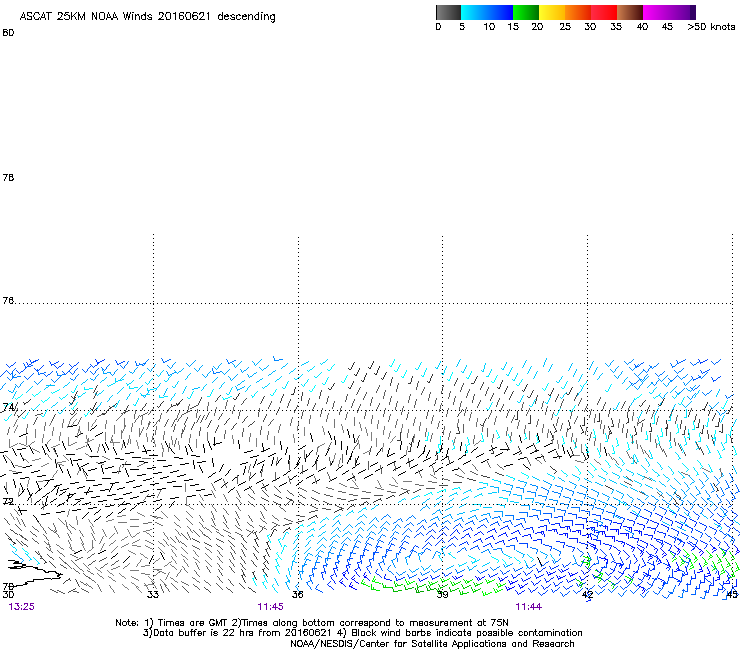Click the purple time stamp '11:45'
This screenshot has width=740, height=650.
point(270,607)
